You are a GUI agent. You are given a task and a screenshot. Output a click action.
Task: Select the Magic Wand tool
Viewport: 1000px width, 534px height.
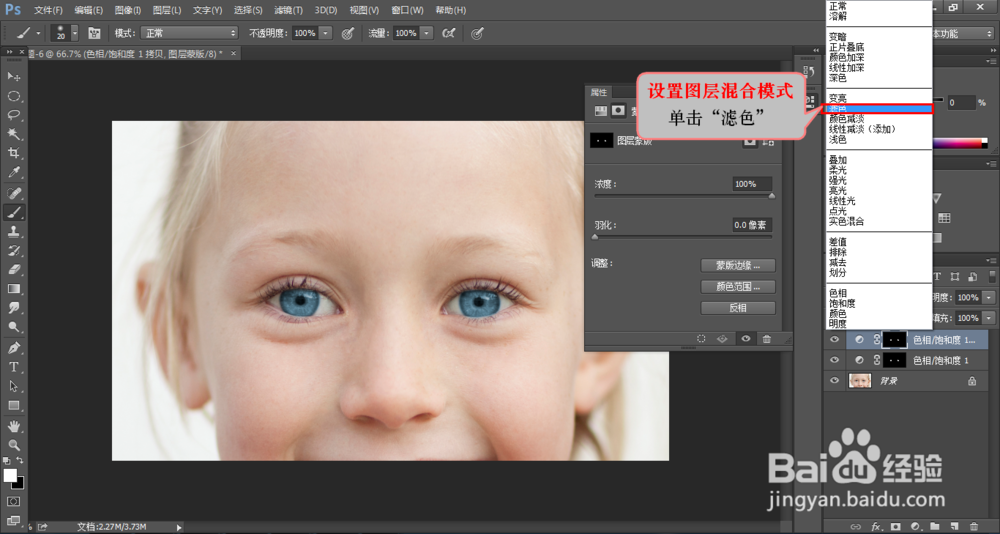[x=13, y=134]
